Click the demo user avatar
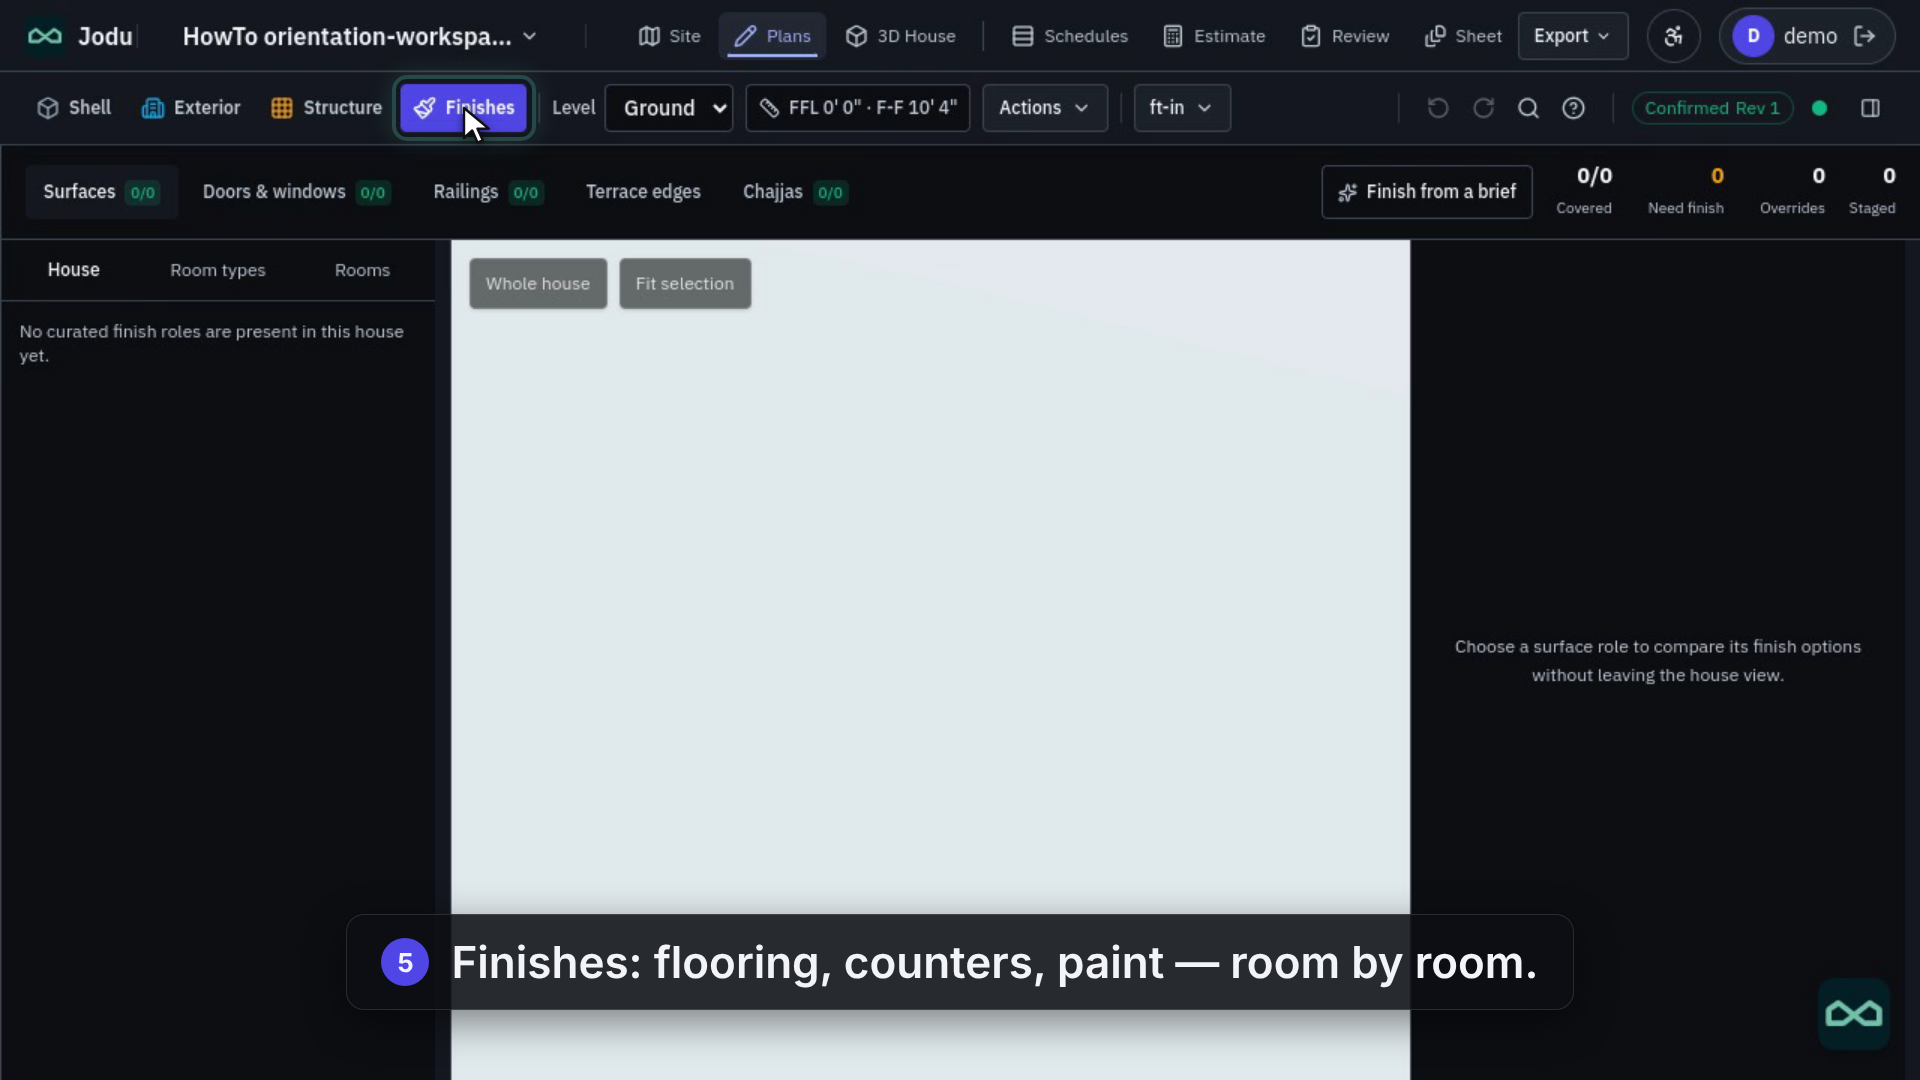 pos(1752,36)
